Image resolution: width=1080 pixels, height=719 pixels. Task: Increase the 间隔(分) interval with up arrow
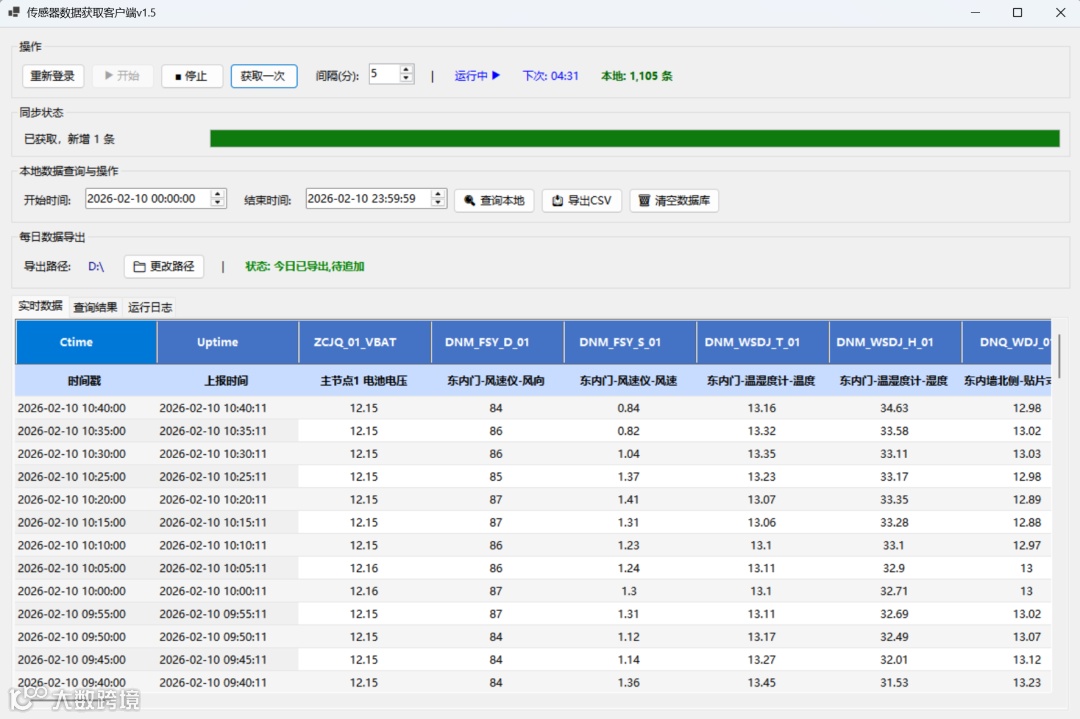(x=406, y=70)
